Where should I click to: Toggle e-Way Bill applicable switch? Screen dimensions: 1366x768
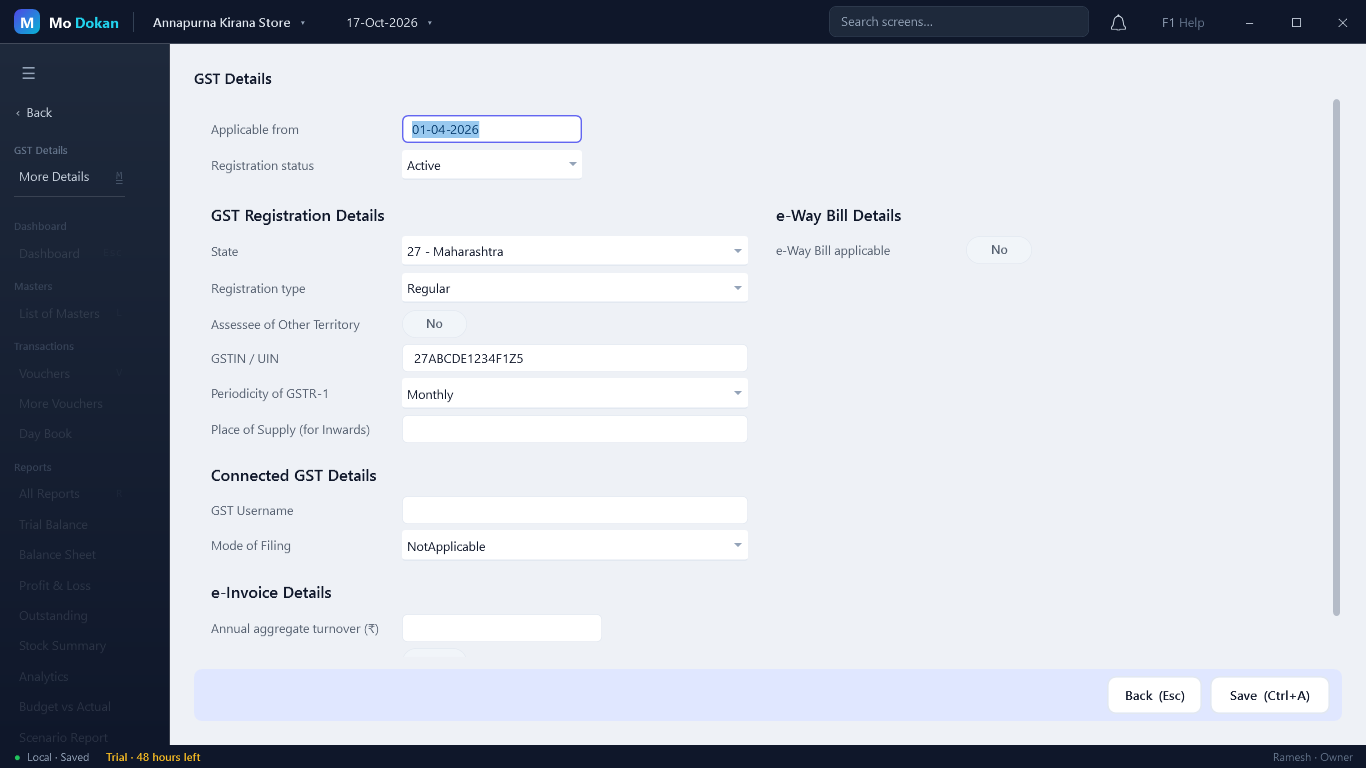click(x=998, y=250)
